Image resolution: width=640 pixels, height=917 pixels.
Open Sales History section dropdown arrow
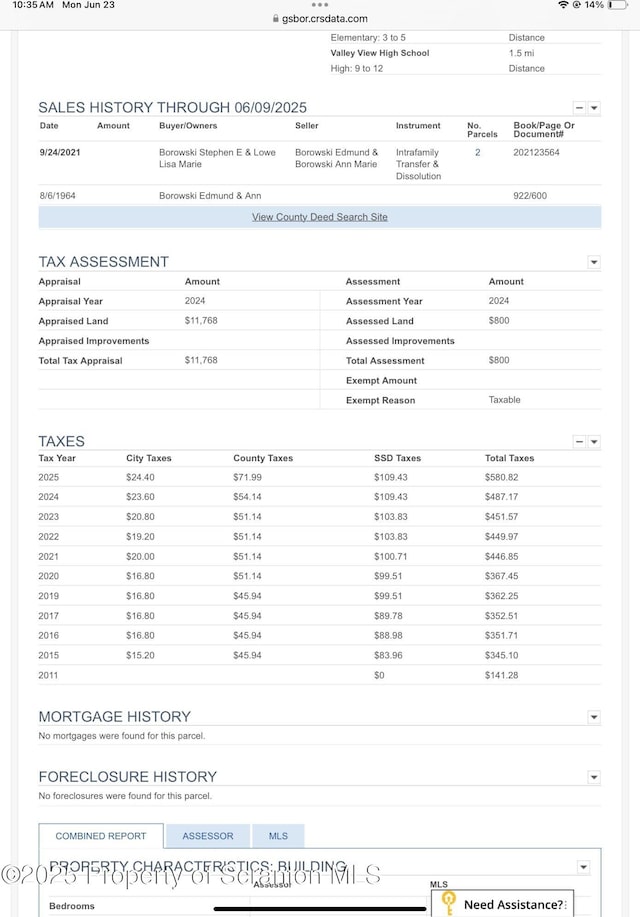(594, 108)
